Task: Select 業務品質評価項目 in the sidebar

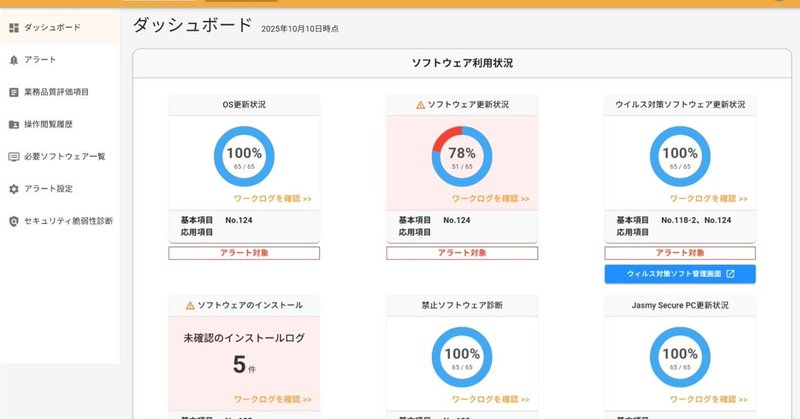Action: click(60, 92)
